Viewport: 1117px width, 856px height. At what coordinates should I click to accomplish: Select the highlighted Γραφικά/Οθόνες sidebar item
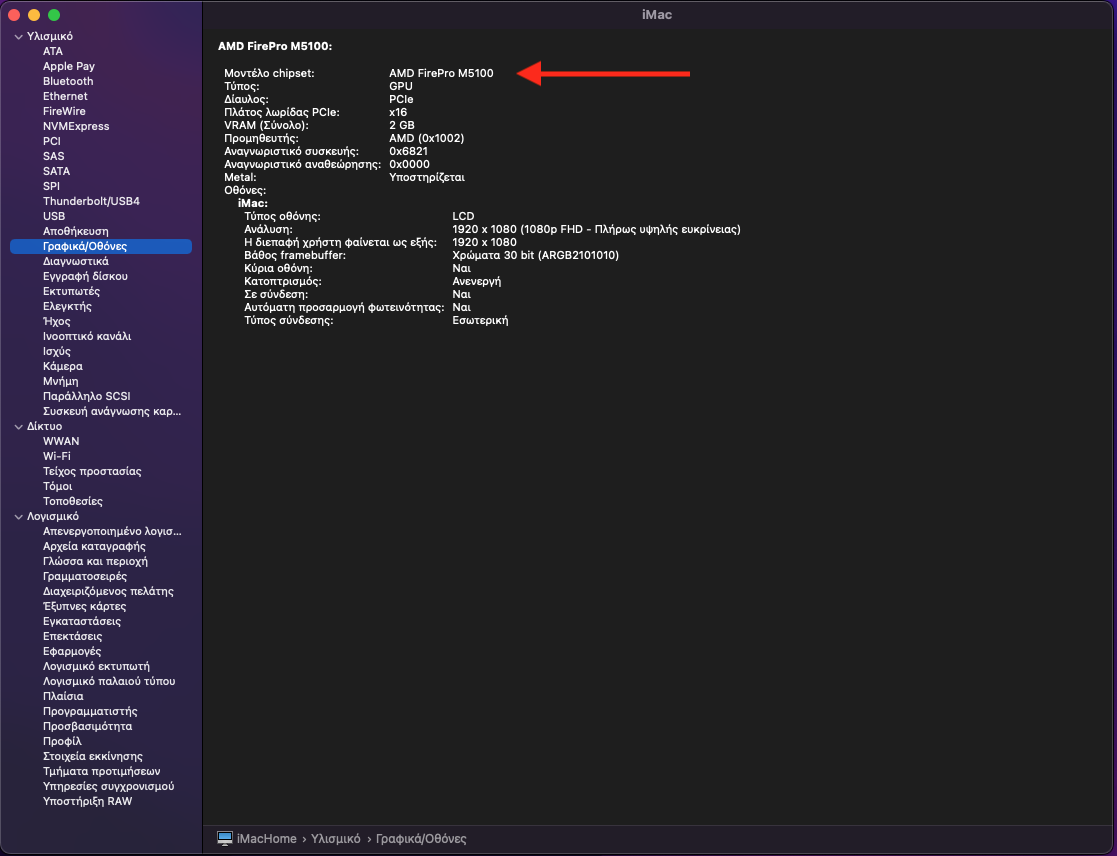[85, 246]
